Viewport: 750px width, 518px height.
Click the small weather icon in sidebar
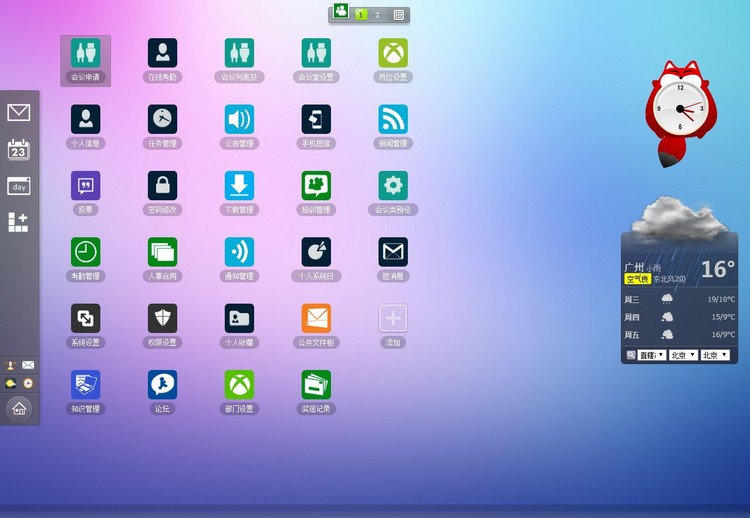[10, 383]
